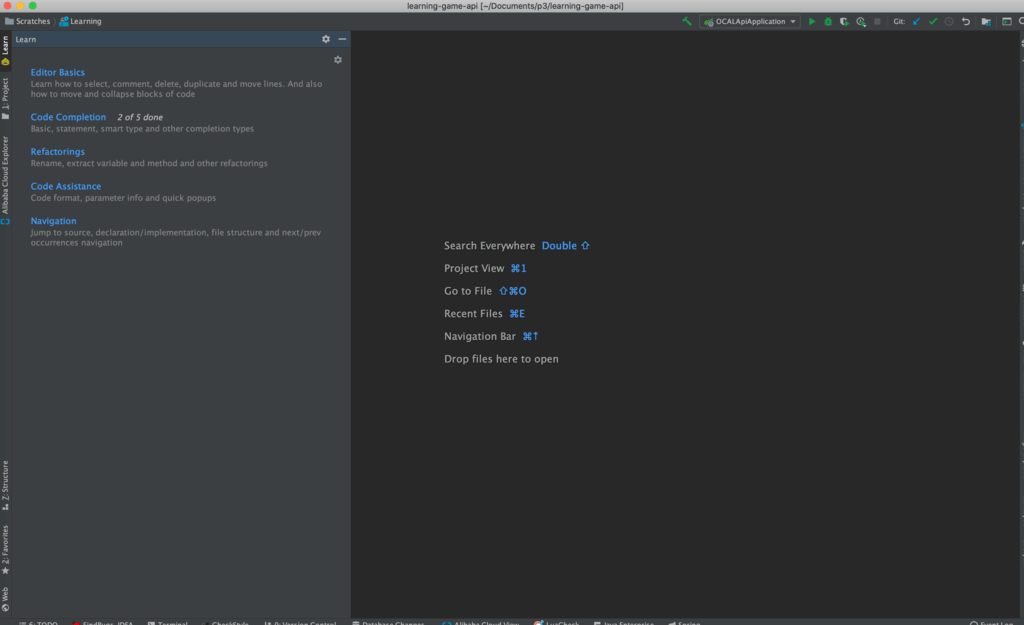The height and width of the screenshot is (625, 1024).
Task: Roll back changes with the revert arrow
Action: click(966, 21)
